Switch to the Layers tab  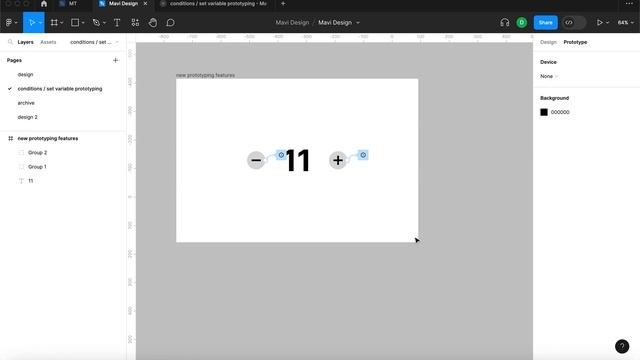25,42
